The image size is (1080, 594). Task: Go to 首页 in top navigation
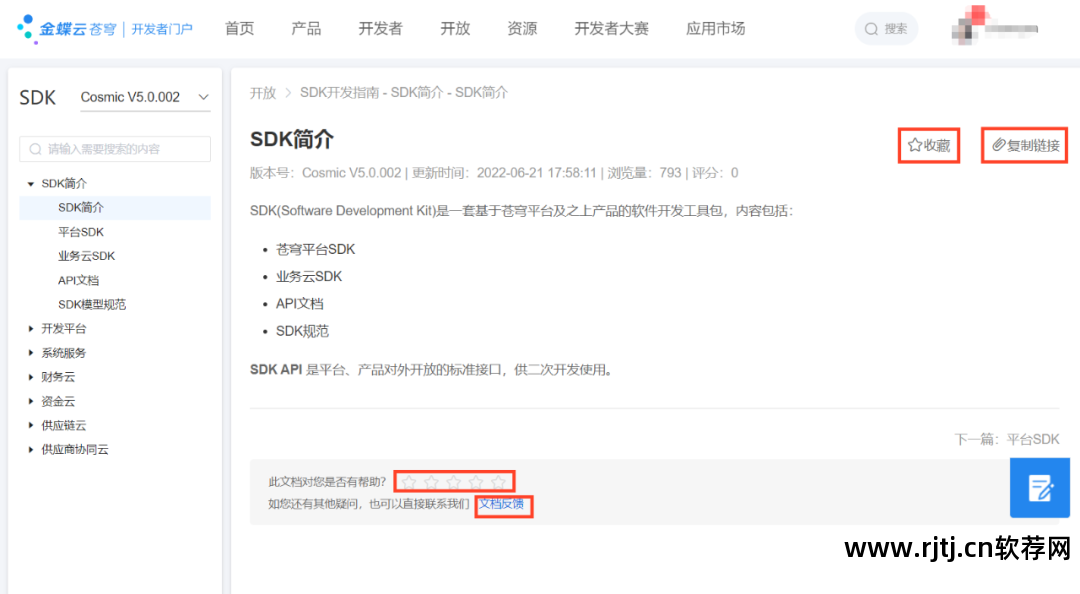click(239, 29)
